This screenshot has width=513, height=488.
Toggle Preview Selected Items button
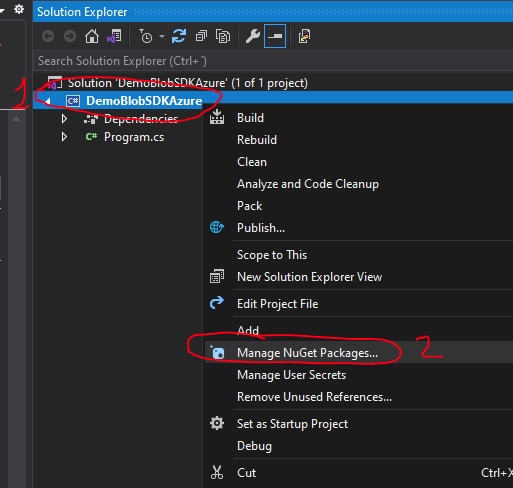click(275, 36)
